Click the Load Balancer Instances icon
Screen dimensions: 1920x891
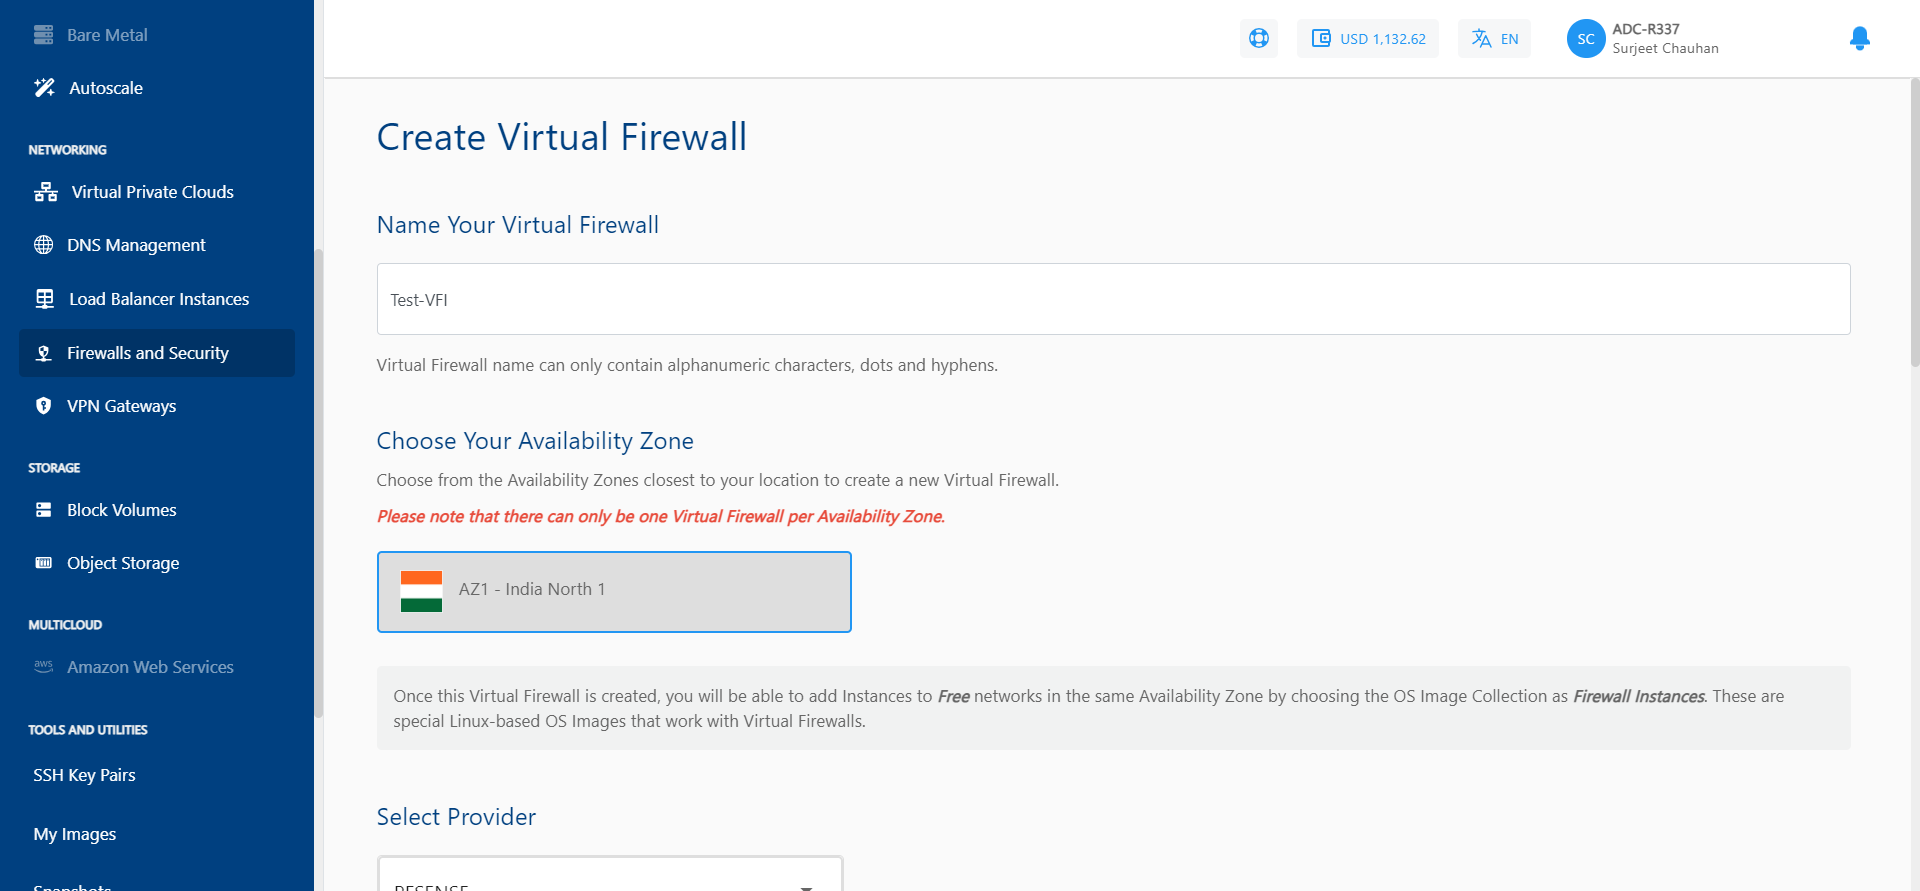pyautogui.click(x=45, y=299)
